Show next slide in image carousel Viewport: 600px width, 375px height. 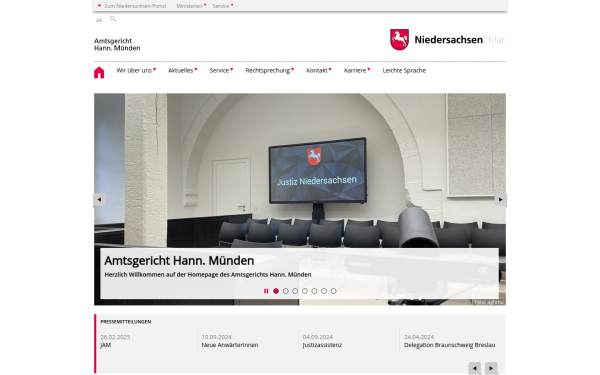click(x=501, y=199)
